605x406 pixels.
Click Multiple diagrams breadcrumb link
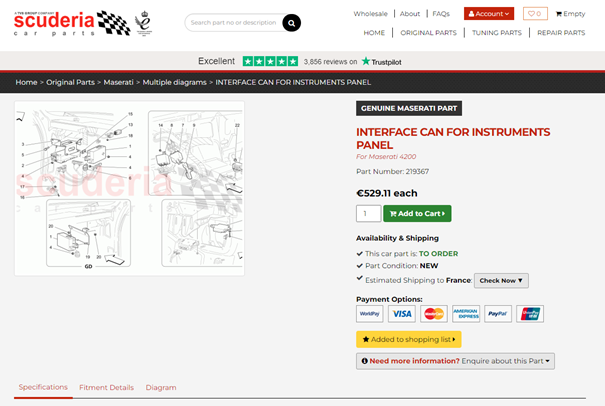(174, 82)
